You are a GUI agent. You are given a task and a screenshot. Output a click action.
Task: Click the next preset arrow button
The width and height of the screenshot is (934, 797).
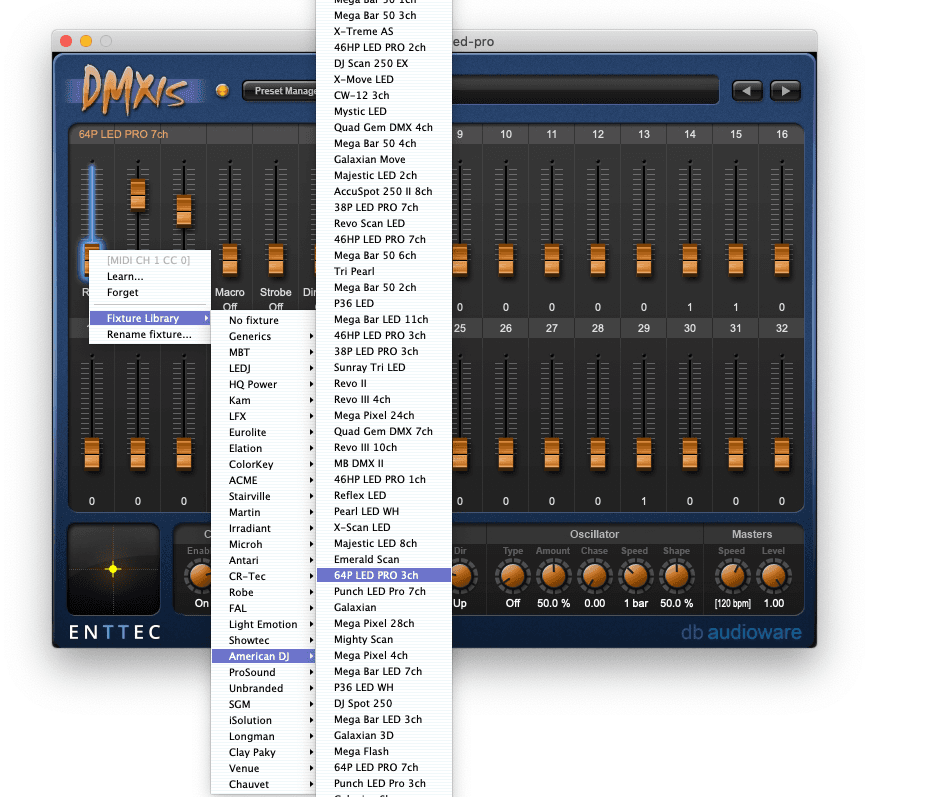(785, 90)
